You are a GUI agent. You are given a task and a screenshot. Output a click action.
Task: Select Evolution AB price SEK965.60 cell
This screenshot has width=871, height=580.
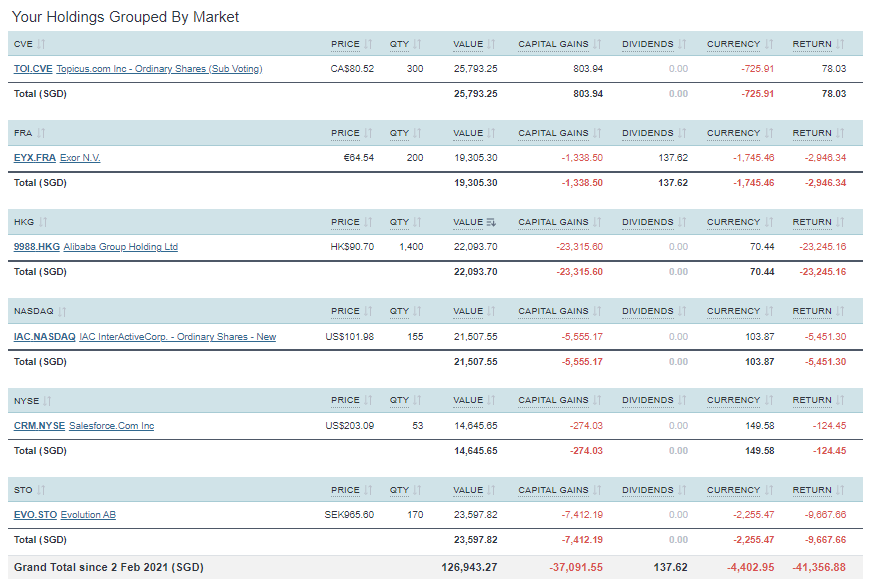[349, 514]
